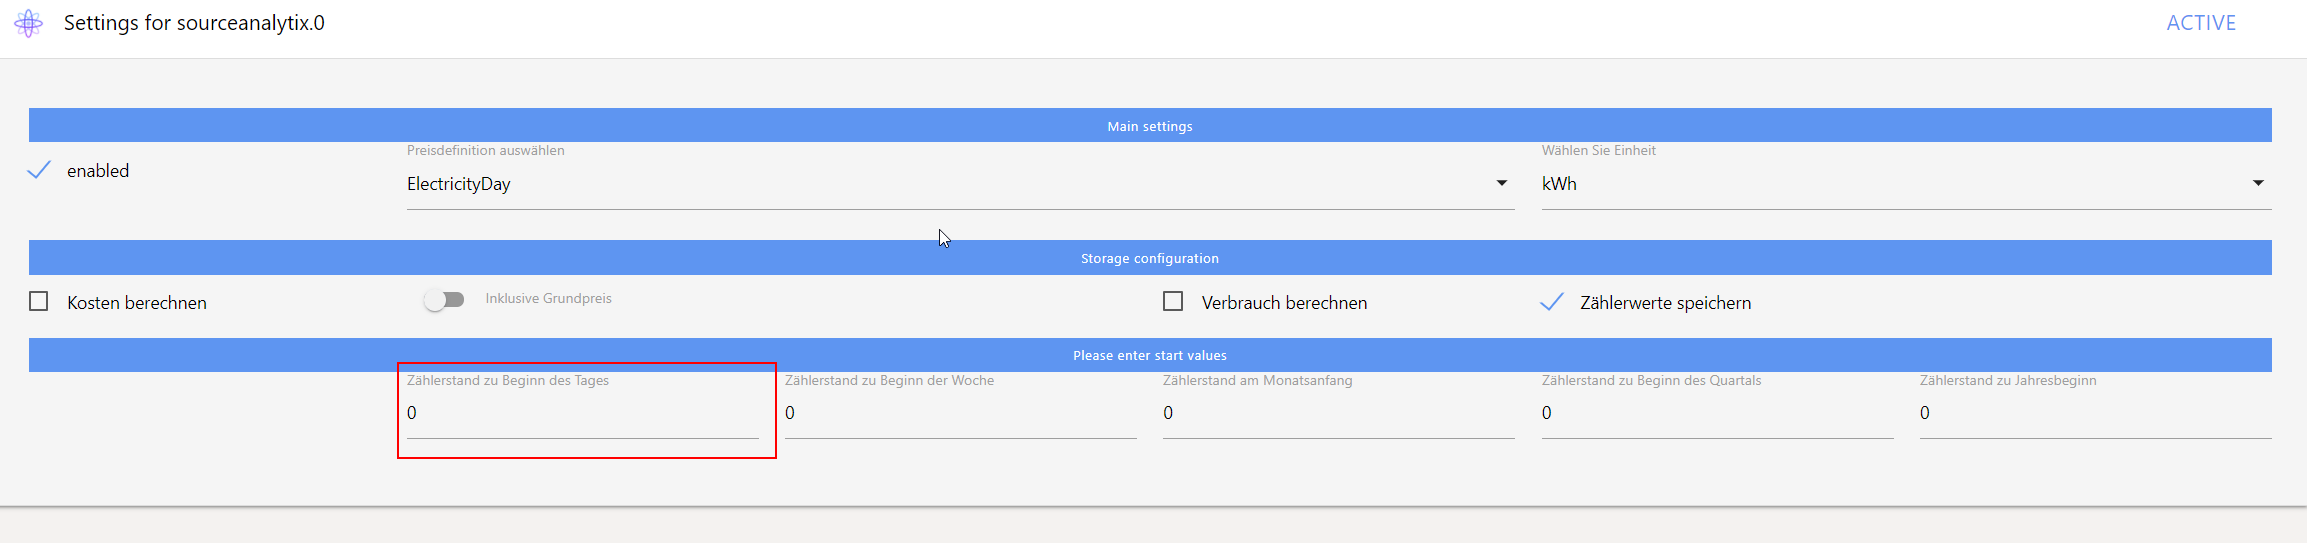The image size is (2307, 543).
Task: Click the Zählerstand zu Beginn des Quartals field
Action: pos(1717,413)
